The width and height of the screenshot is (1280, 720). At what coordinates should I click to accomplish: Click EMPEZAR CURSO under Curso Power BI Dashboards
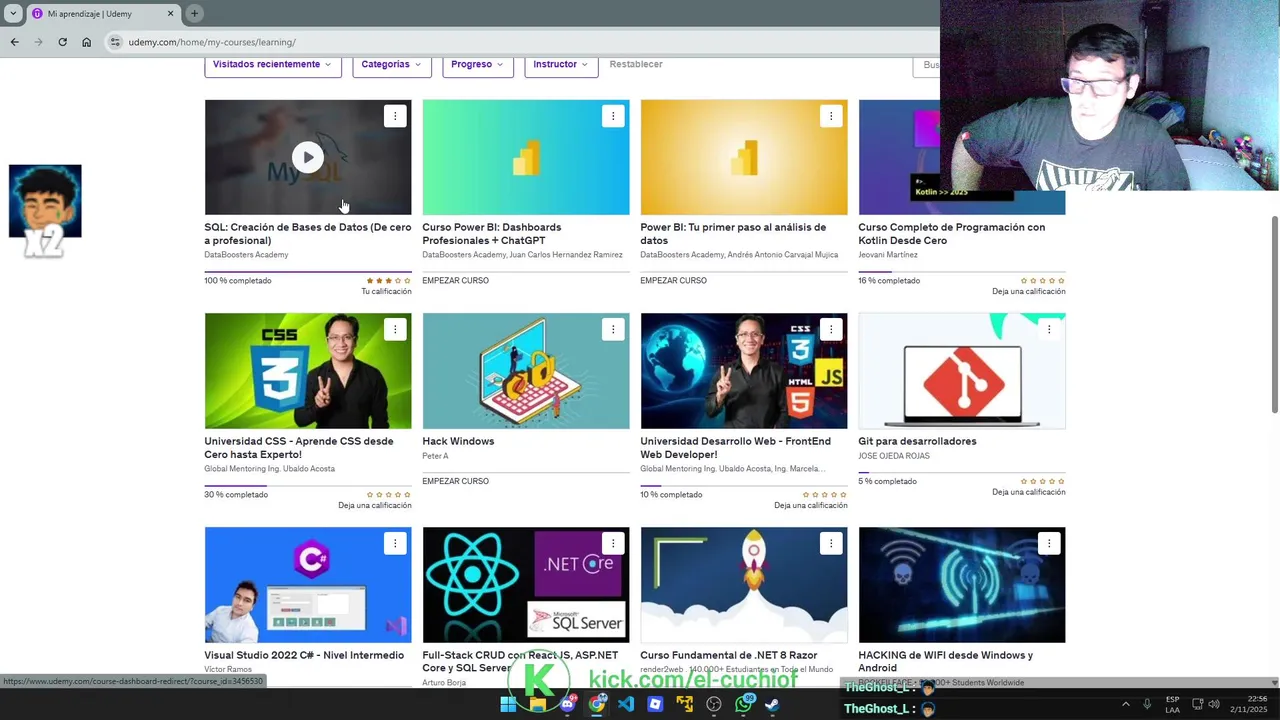pyautogui.click(x=455, y=280)
